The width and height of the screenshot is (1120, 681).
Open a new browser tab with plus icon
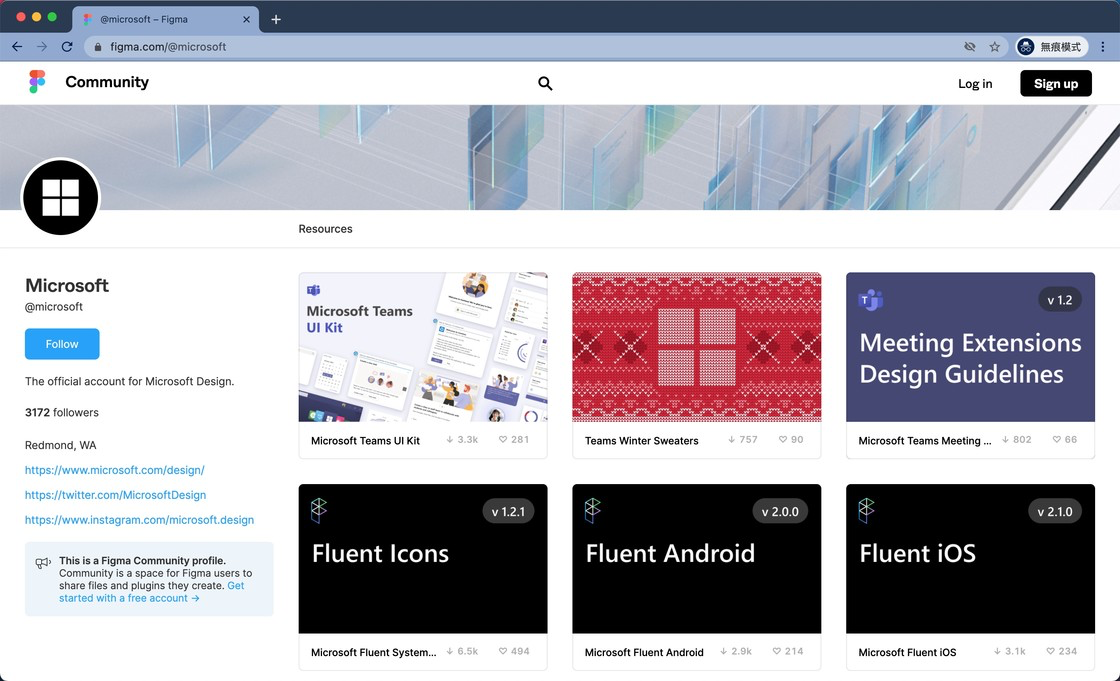(x=276, y=19)
